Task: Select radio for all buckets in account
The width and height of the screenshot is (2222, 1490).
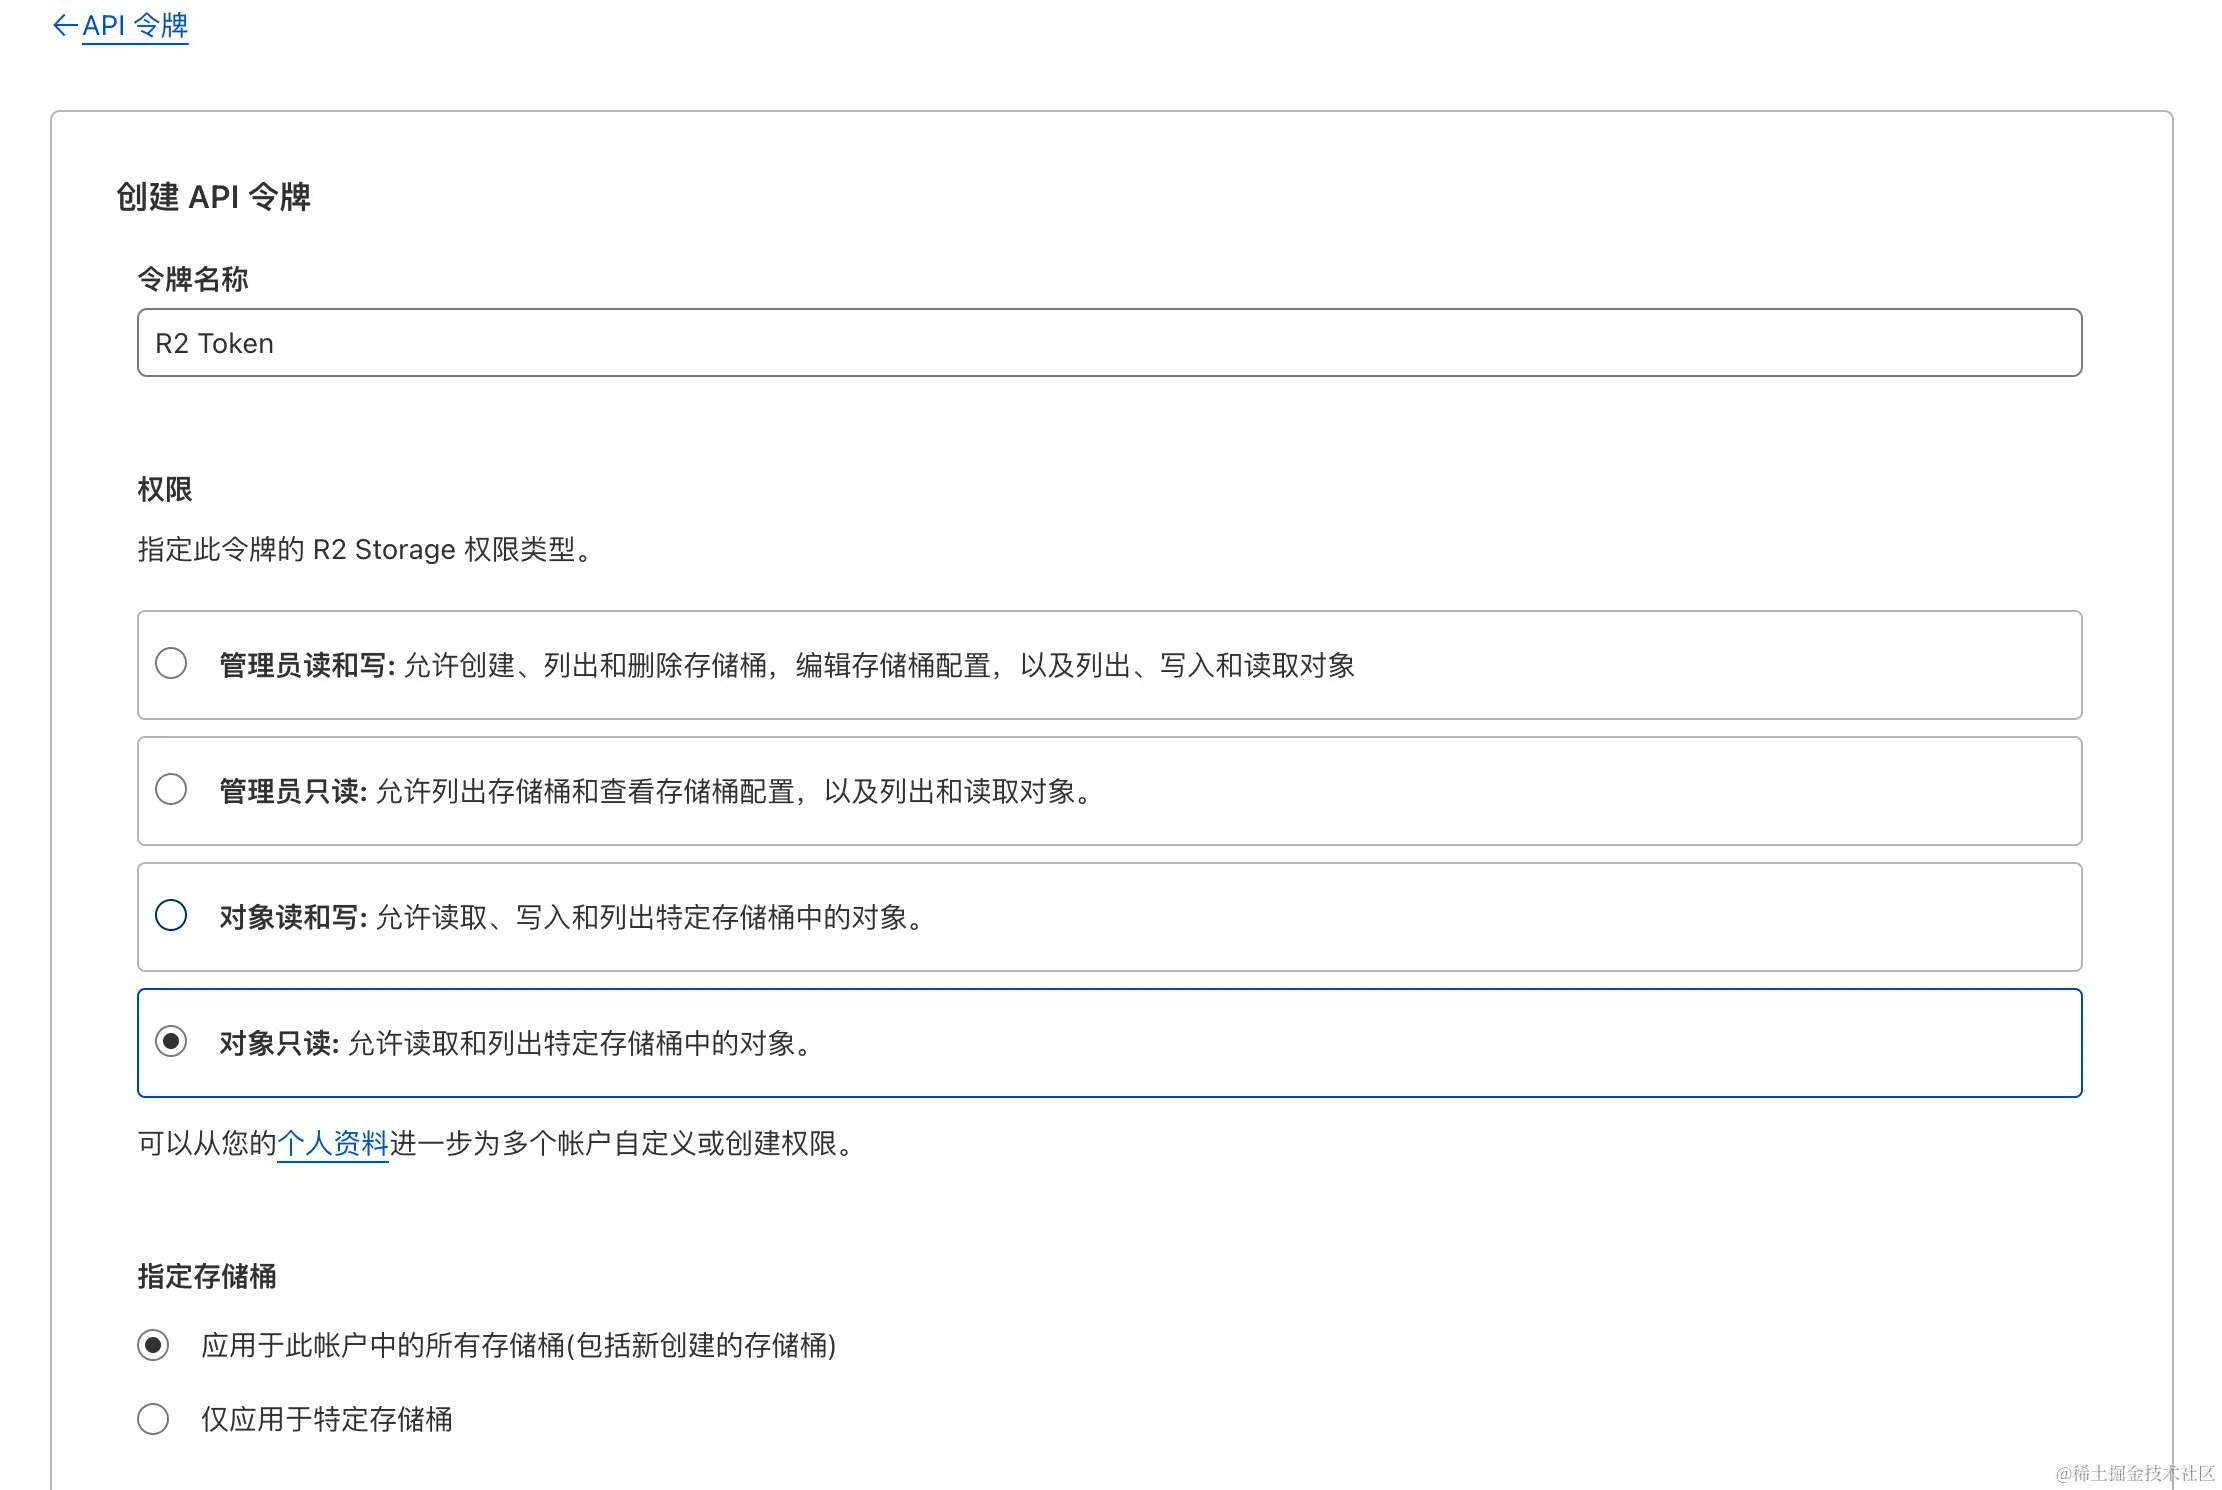Action: (x=153, y=1346)
